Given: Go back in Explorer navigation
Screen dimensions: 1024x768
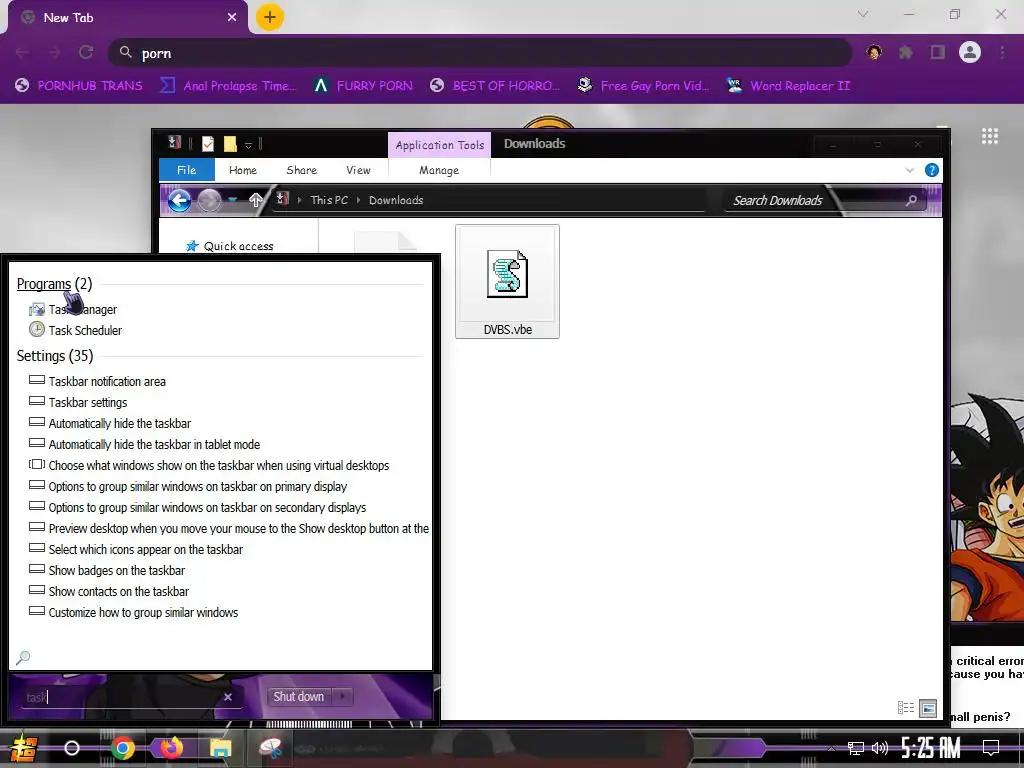Looking at the screenshot, I should (x=179, y=200).
